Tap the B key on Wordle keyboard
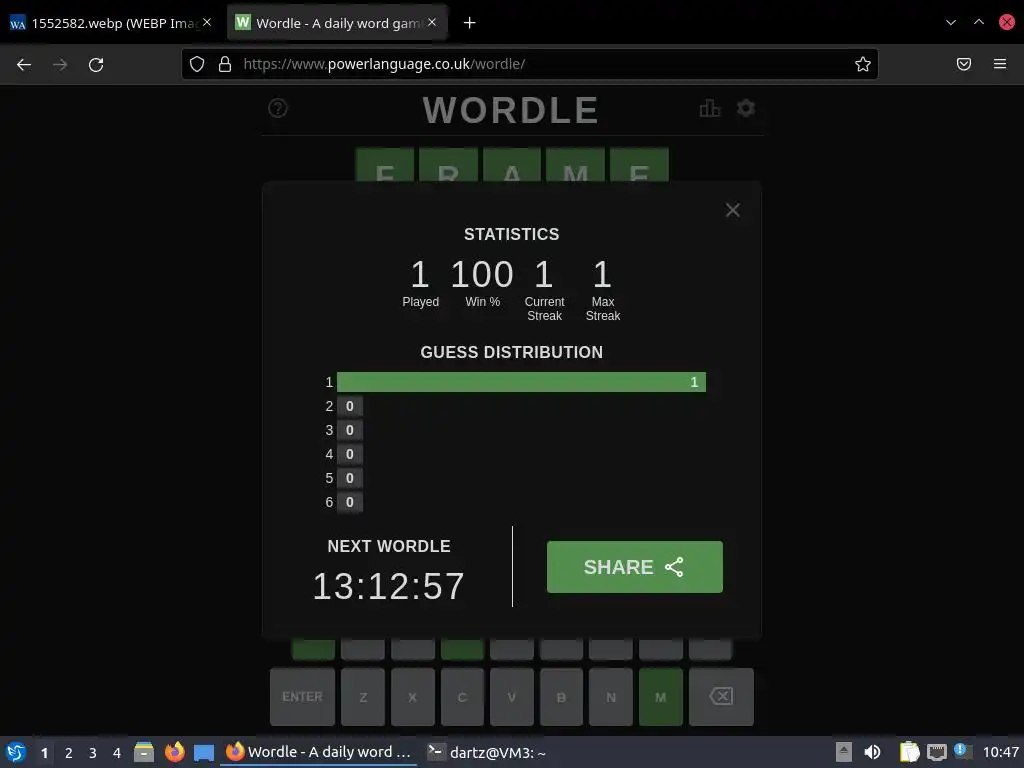The image size is (1024, 768). point(562,697)
